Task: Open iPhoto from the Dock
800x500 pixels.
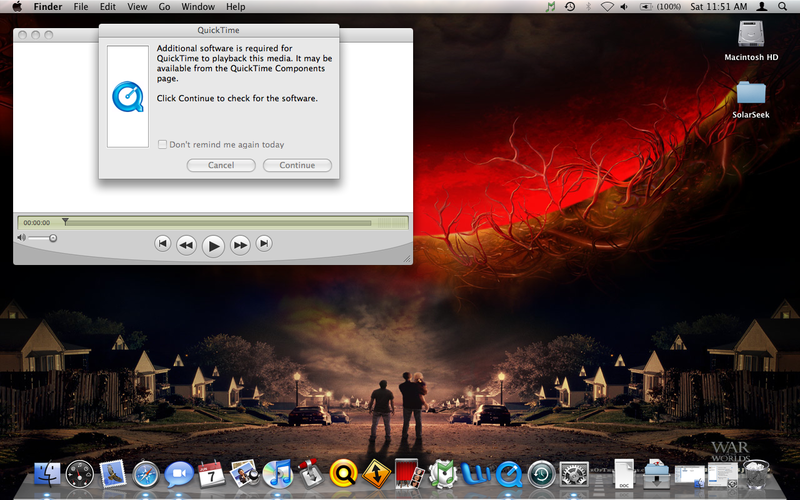Action: pos(245,473)
